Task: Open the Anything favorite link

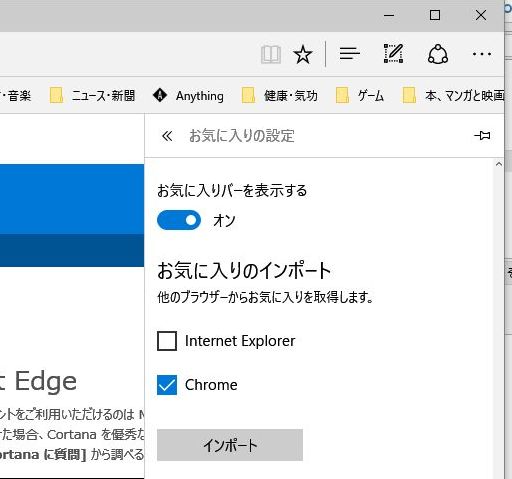Action: point(188,96)
